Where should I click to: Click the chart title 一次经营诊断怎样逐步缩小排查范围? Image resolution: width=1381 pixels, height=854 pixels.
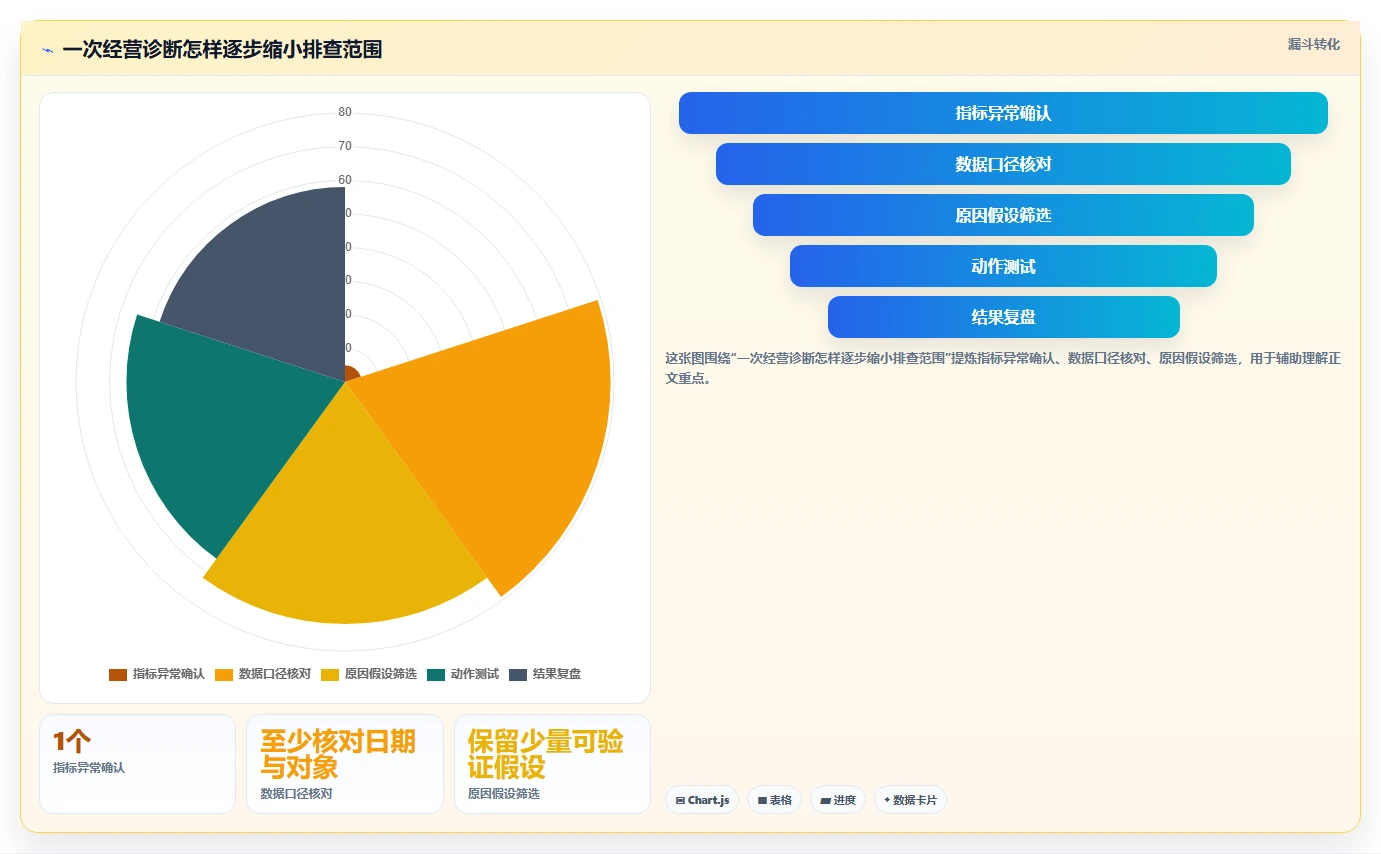tap(222, 49)
